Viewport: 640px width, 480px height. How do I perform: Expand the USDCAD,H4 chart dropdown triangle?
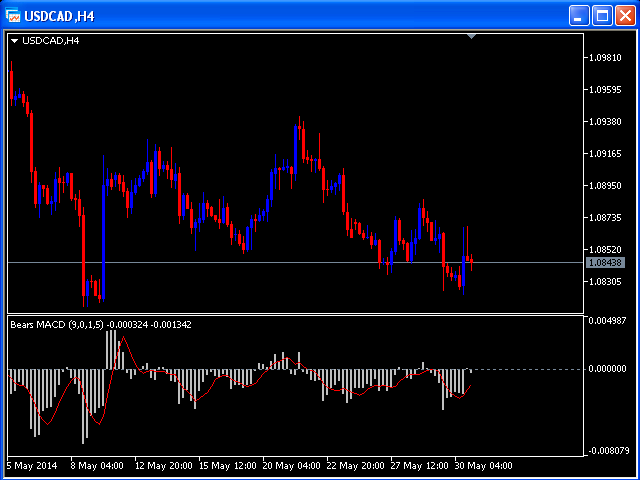[x=15, y=41]
